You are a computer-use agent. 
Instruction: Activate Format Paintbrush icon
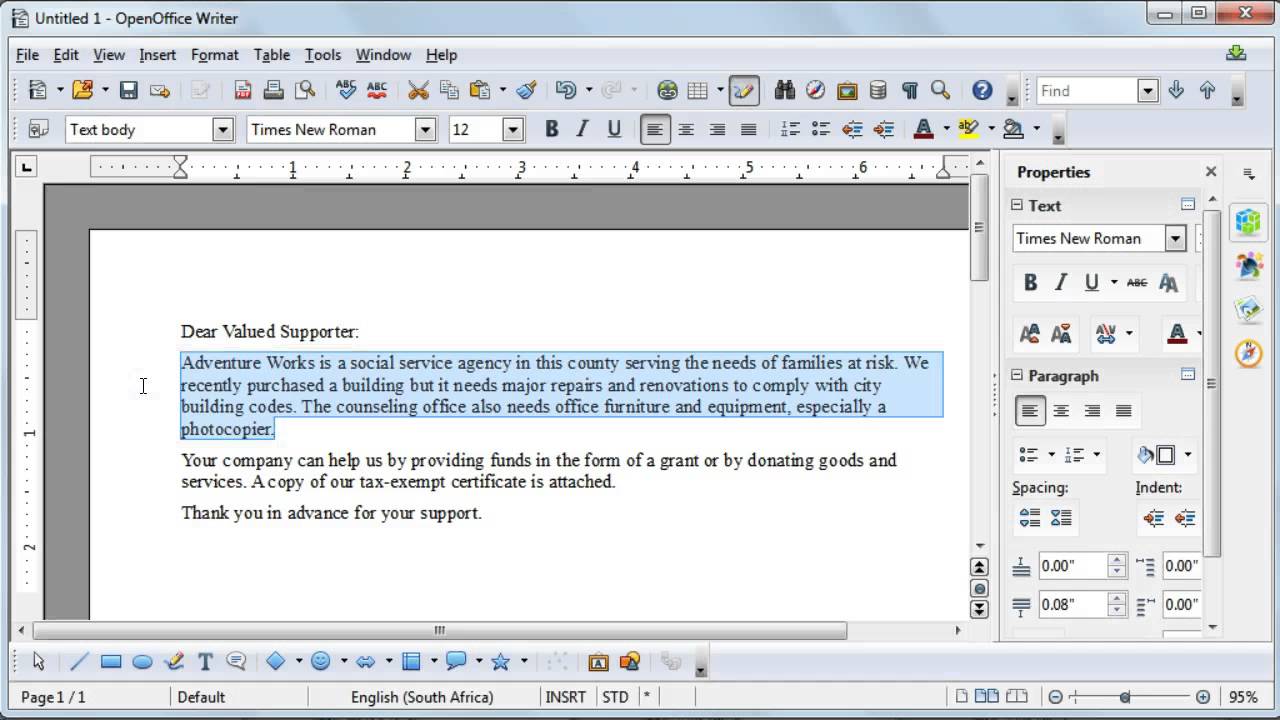pos(527,91)
